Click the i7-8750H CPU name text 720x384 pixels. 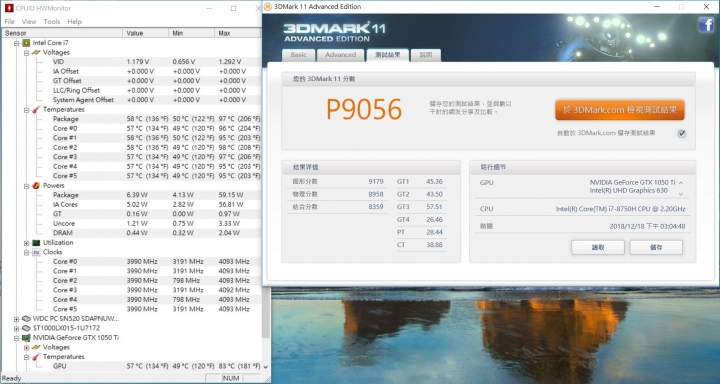click(620, 209)
